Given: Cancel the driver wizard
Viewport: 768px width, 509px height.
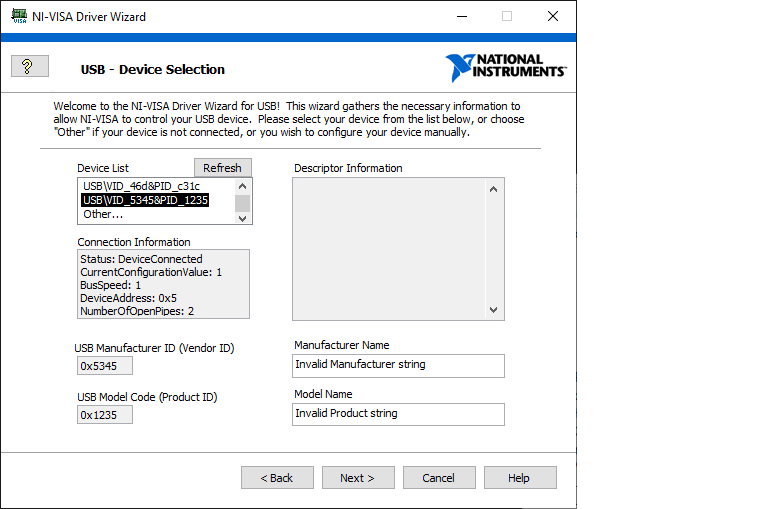Looking at the screenshot, I should 439,478.
